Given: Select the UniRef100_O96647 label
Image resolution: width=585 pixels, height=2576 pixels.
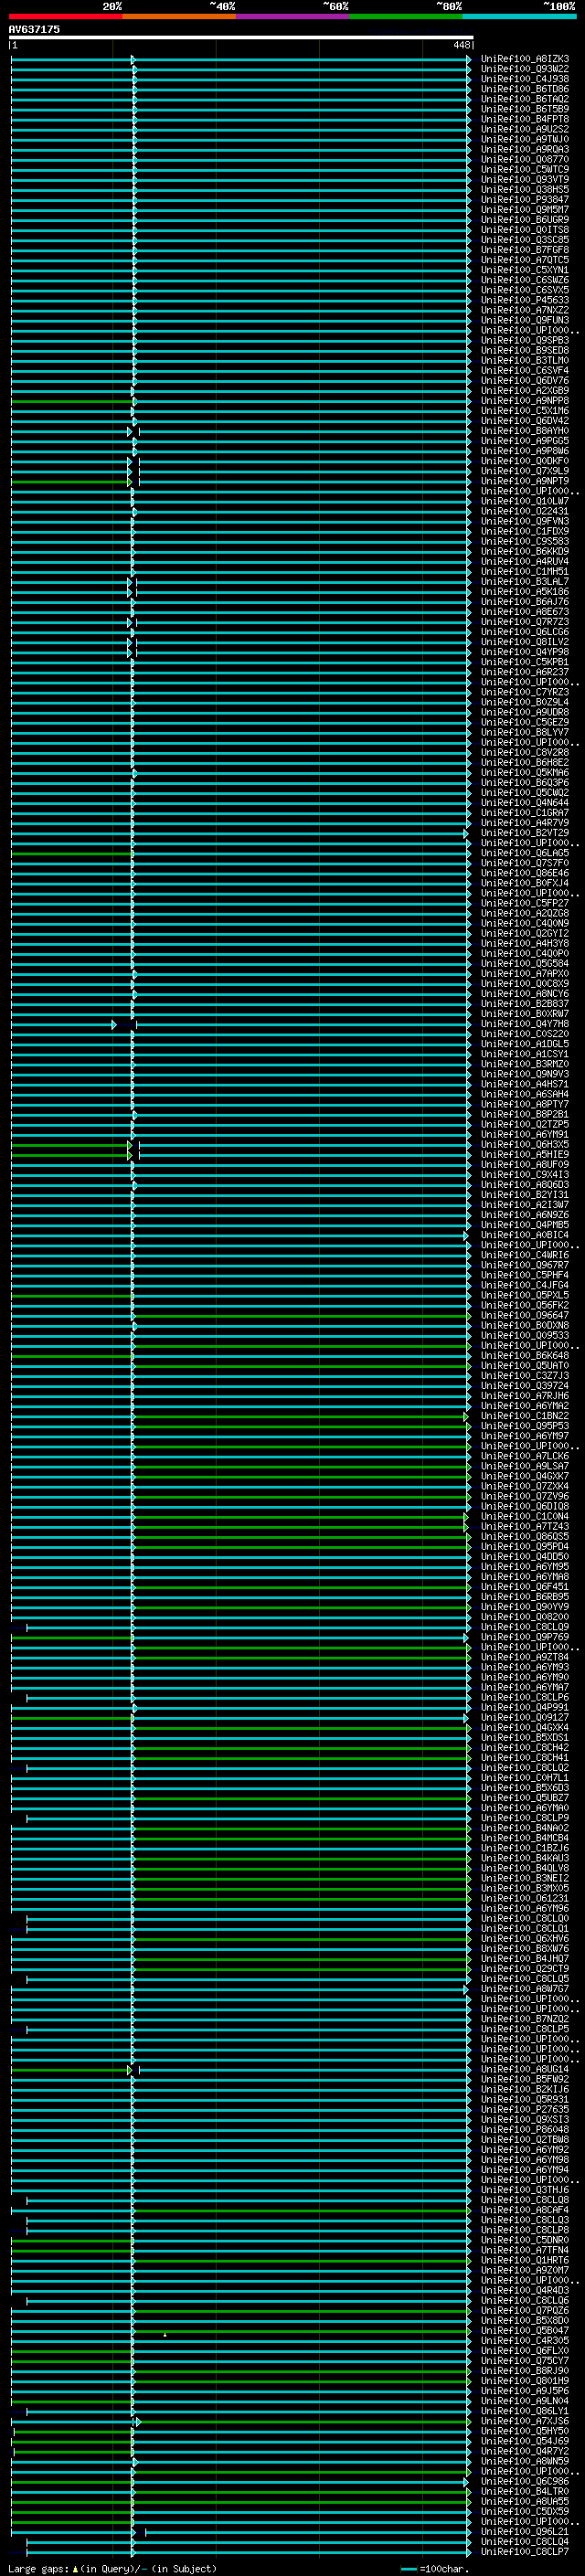Looking at the screenshot, I should coord(525,1315).
